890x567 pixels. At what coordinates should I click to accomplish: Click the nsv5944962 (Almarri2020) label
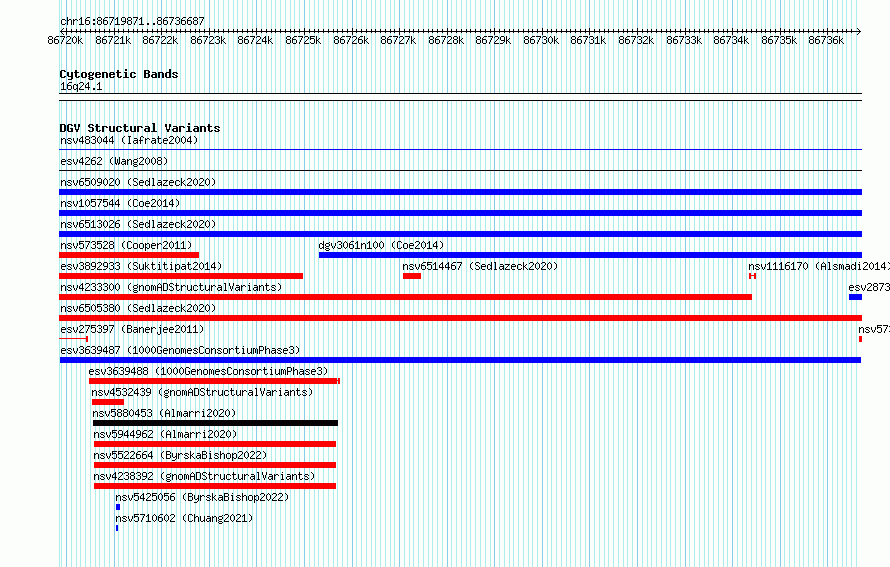click(165, 434)
